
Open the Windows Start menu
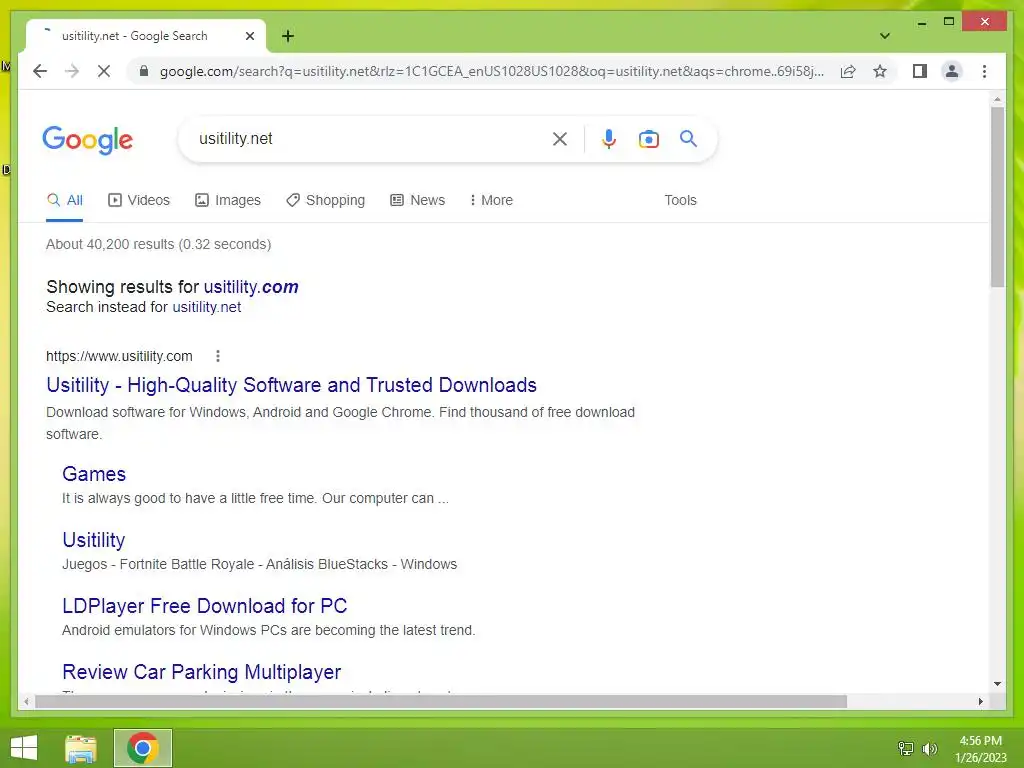25,748
